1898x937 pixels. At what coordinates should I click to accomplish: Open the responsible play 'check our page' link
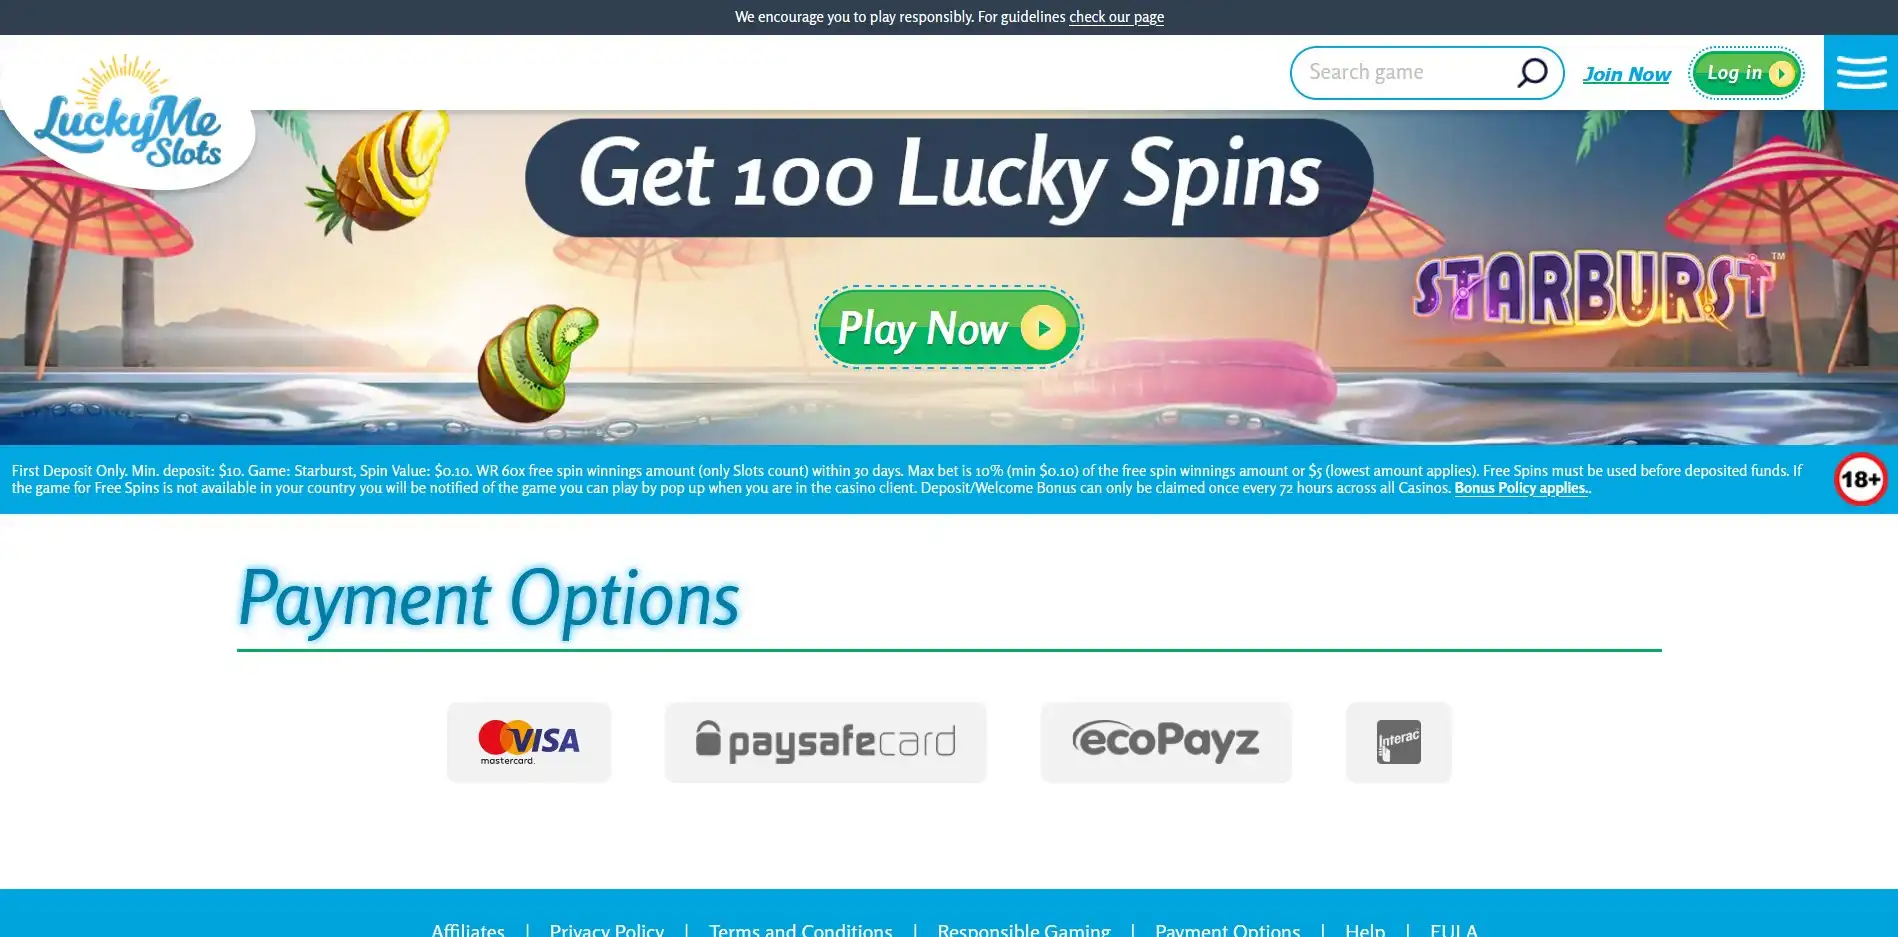coord(1116,17)
